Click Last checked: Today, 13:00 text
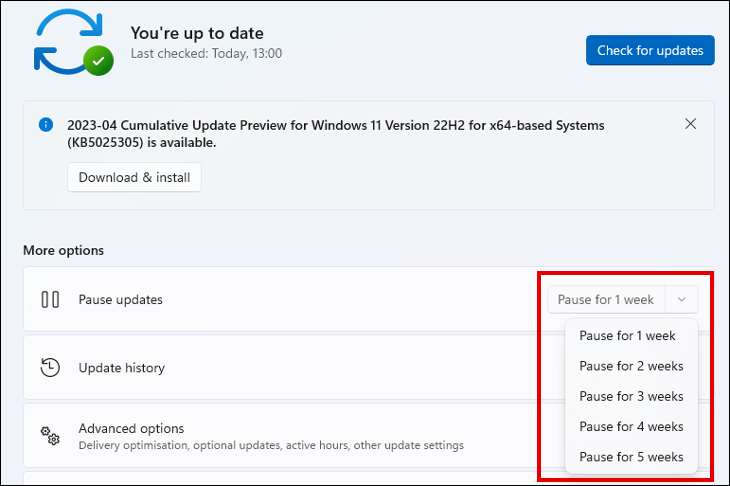Screen dimensions: 730x486 point(206,54)
